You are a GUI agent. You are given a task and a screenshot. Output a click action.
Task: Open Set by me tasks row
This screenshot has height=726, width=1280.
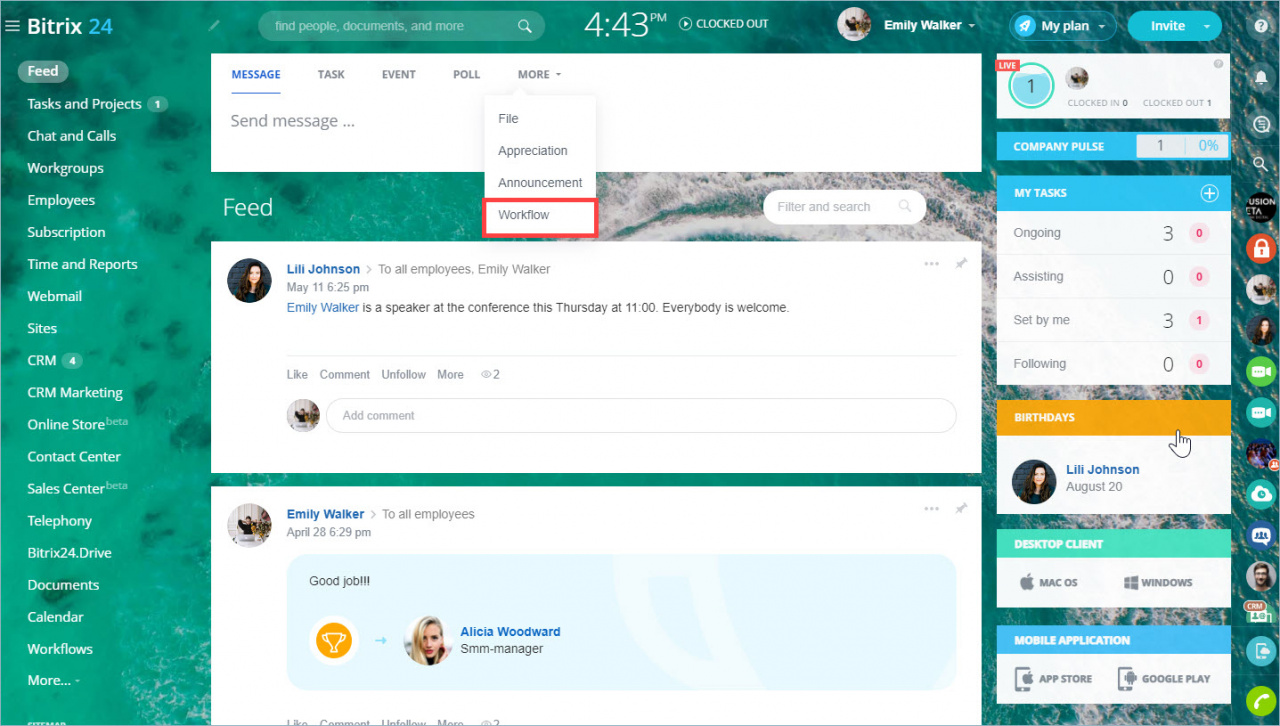coord(1114,320)
